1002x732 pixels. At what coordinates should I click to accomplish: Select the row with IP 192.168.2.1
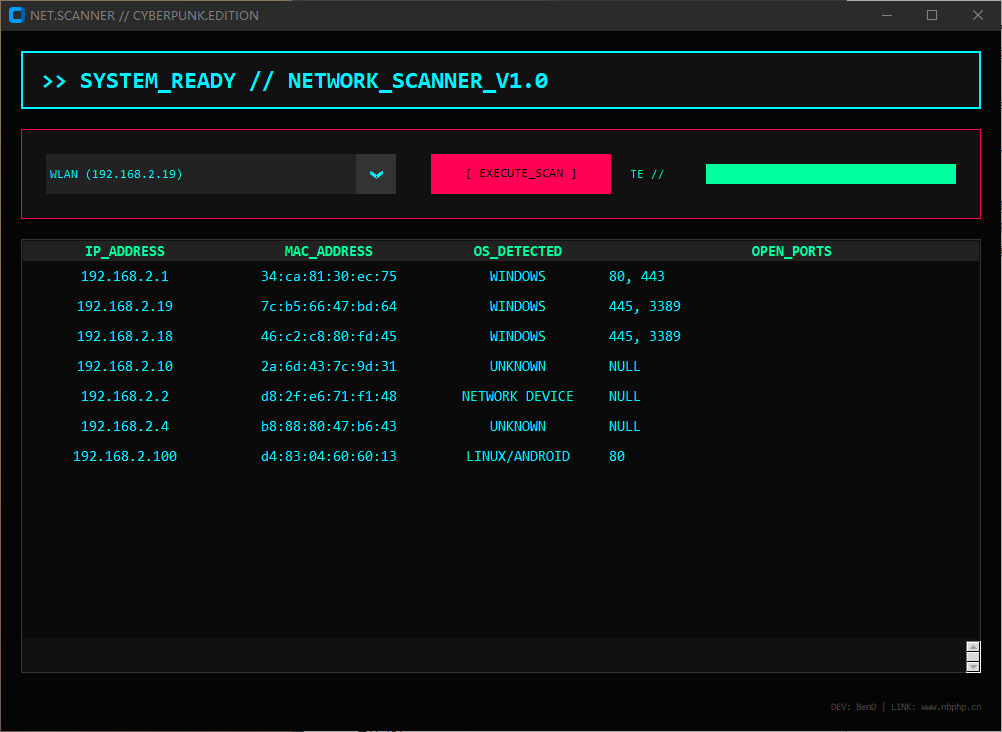500,276
